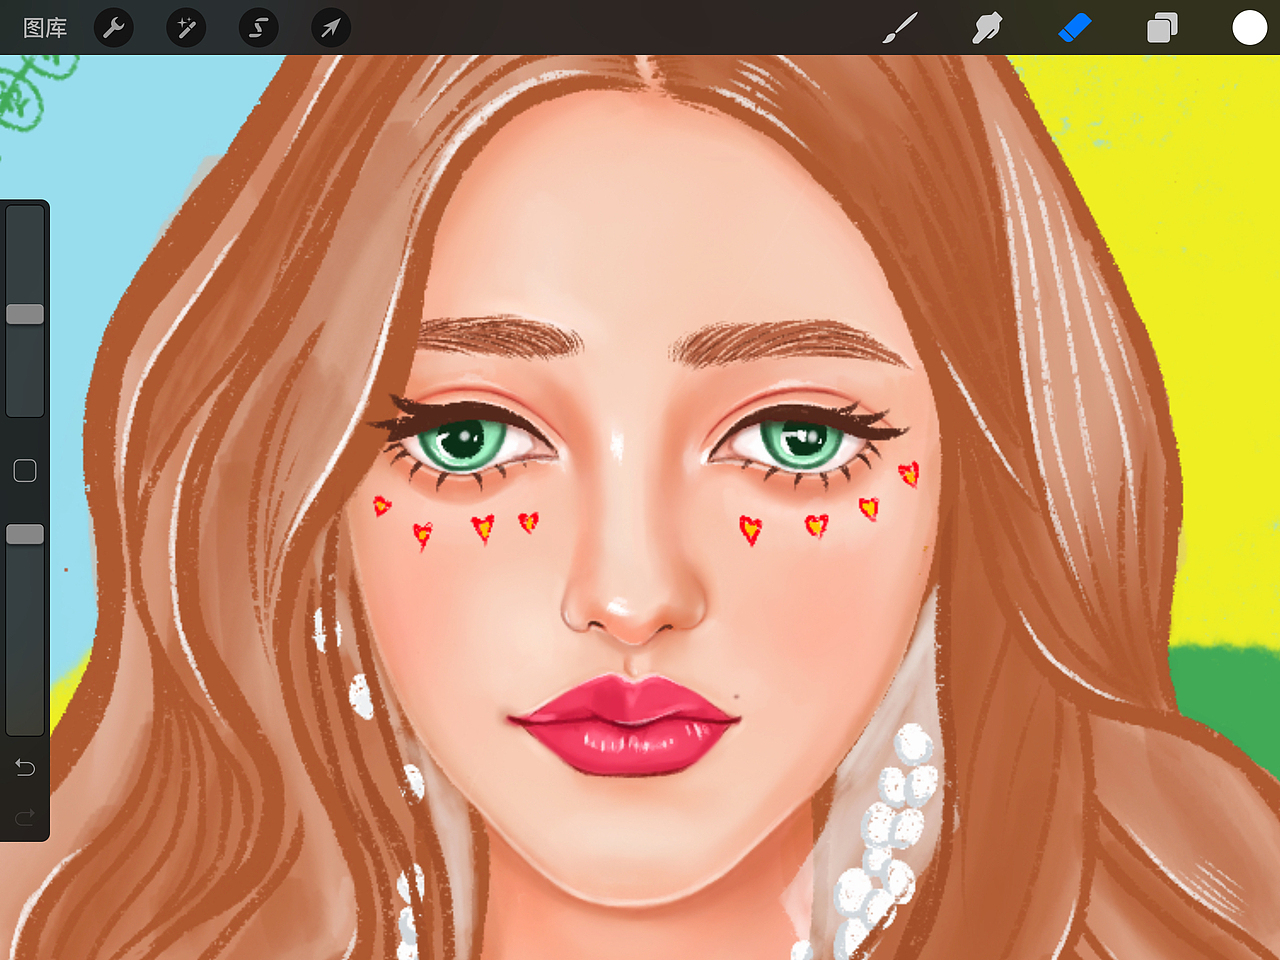Toggle the highlighted Eraser off
Viewport: 1280px width, 960px height.
(x=1074, y=27)
